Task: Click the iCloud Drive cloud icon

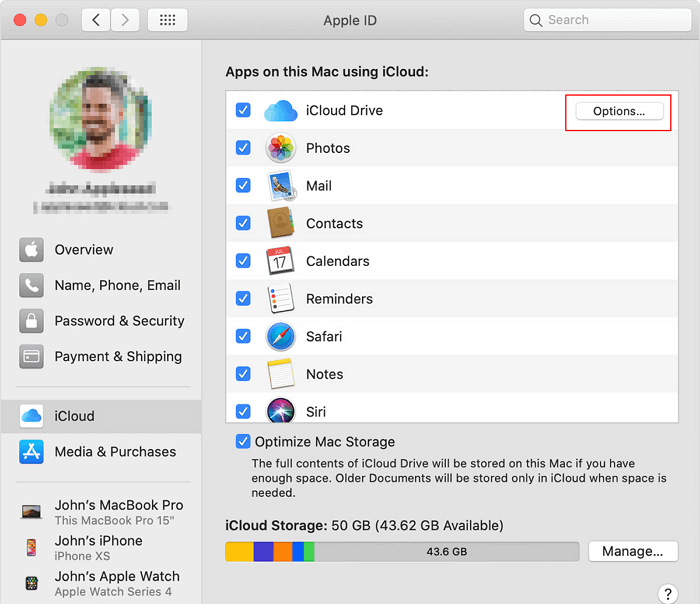Action: coord(281,111)
